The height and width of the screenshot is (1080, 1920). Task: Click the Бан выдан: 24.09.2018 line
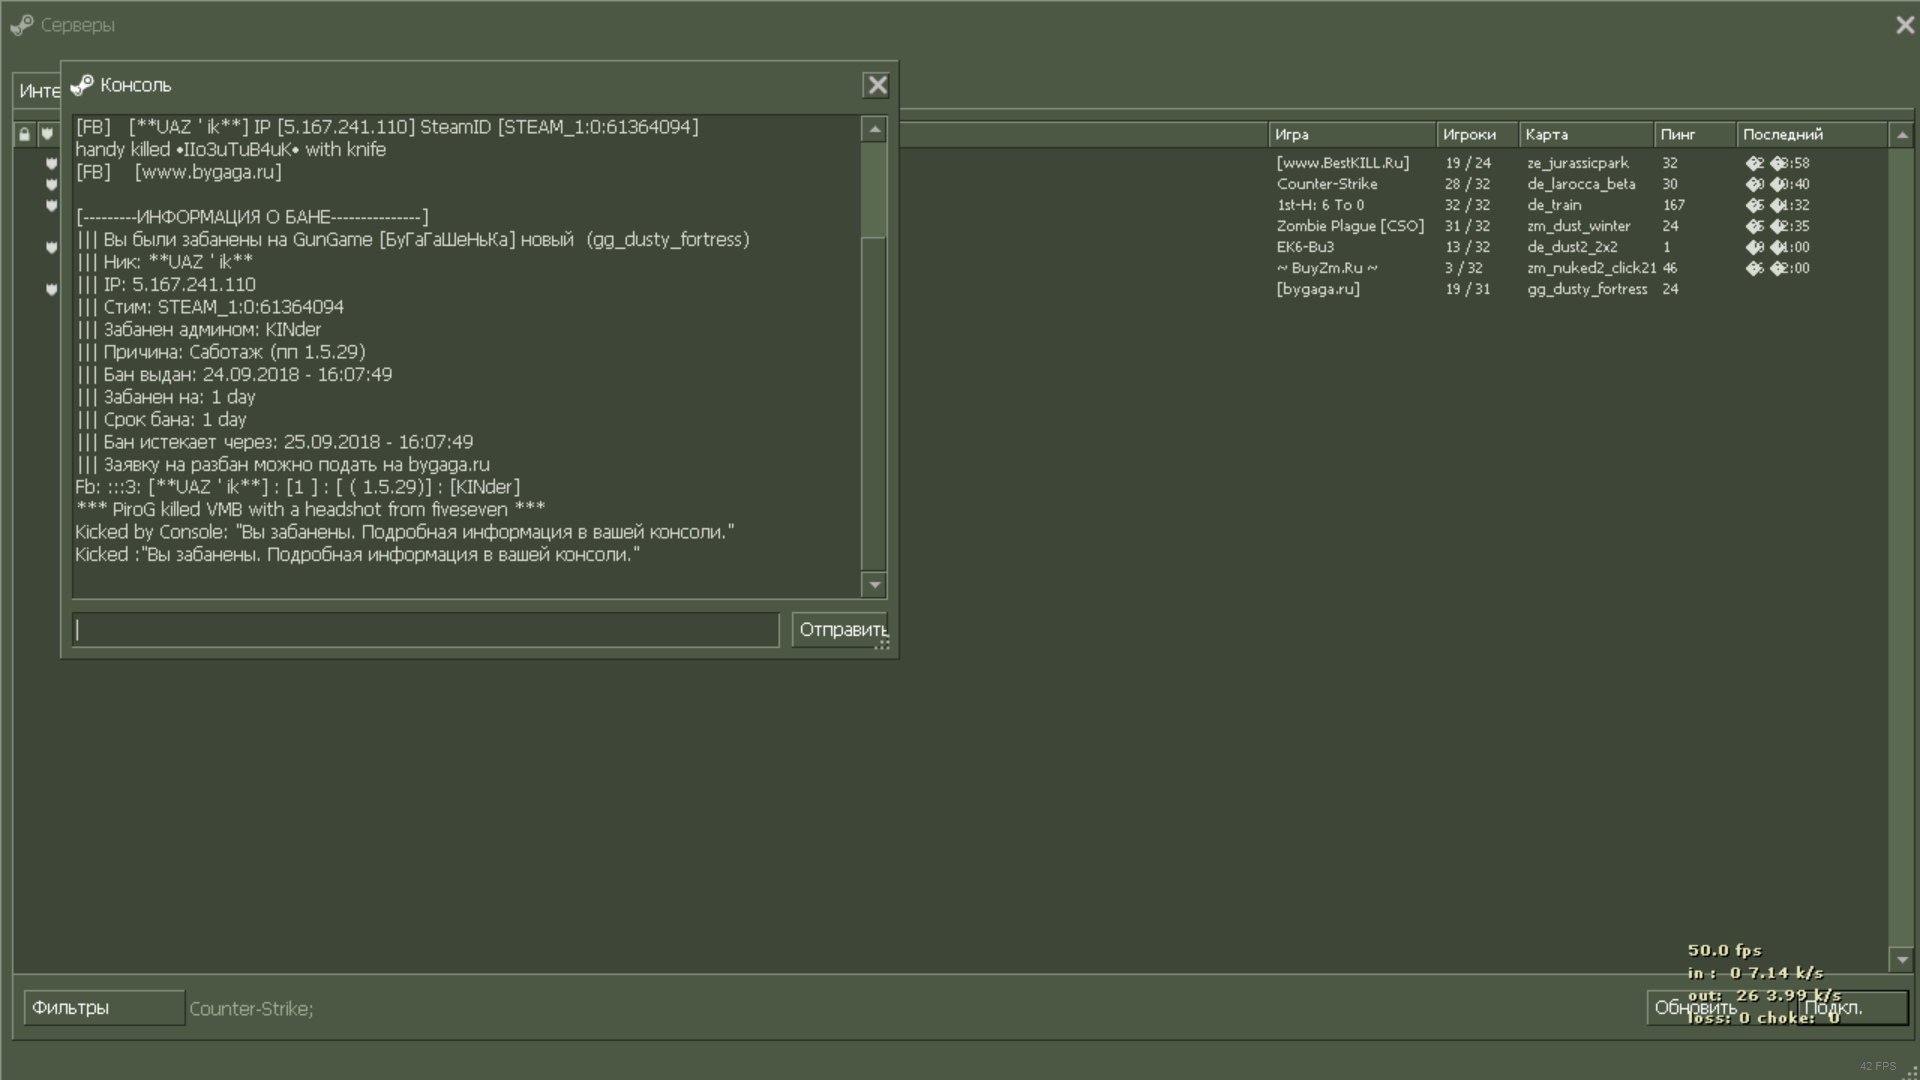click(234, 375)
